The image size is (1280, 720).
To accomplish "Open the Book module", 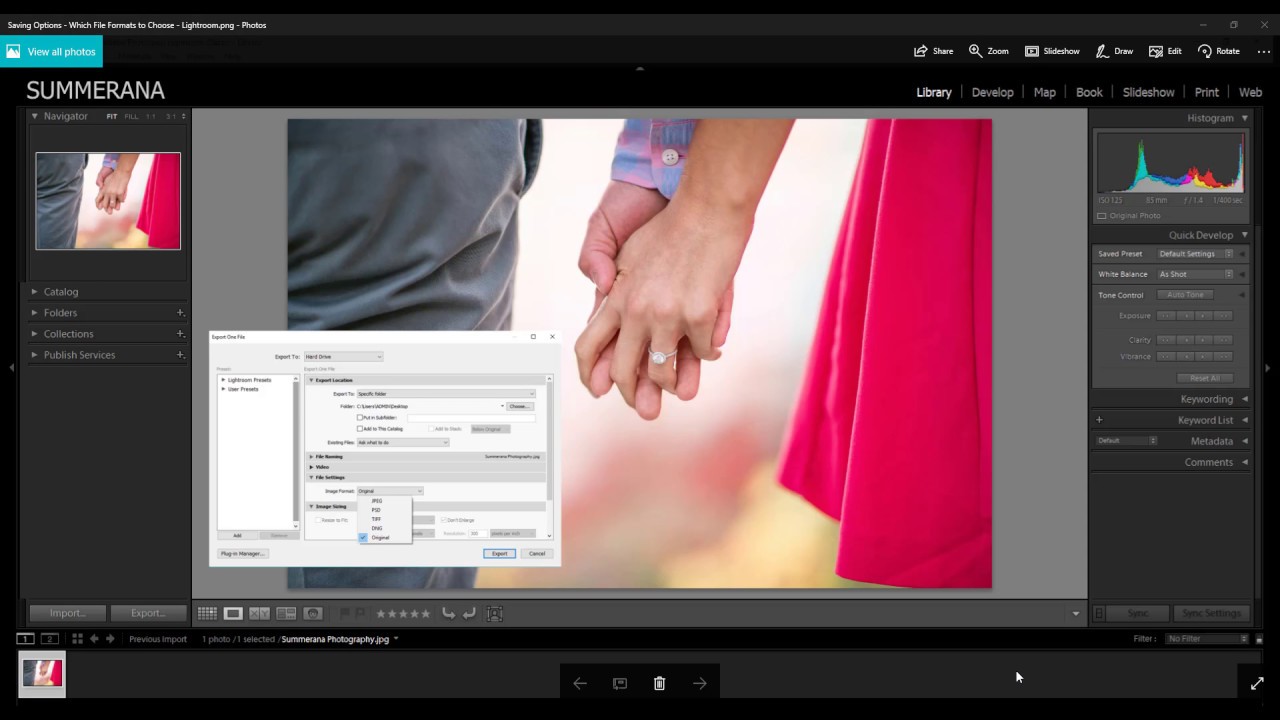I will tap(1089, 92).
